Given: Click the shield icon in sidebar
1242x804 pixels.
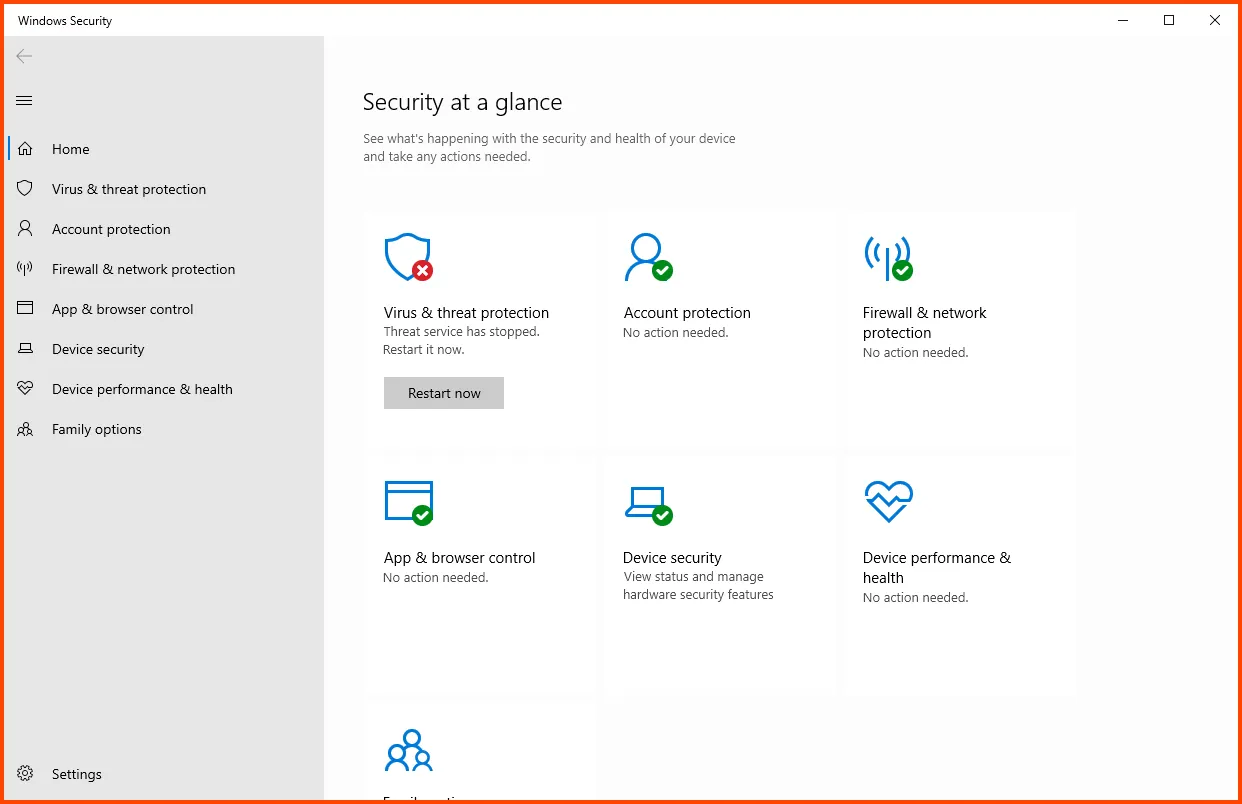Looking at the screenshot, I should click(25, 189).
